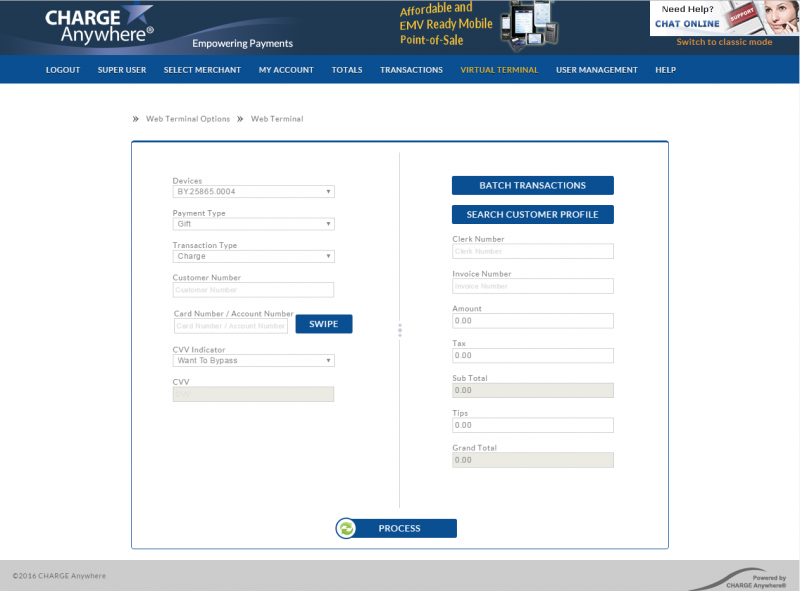
Task: Click the dotted divider handle between form columns
Action: click(x=400, y=330)
